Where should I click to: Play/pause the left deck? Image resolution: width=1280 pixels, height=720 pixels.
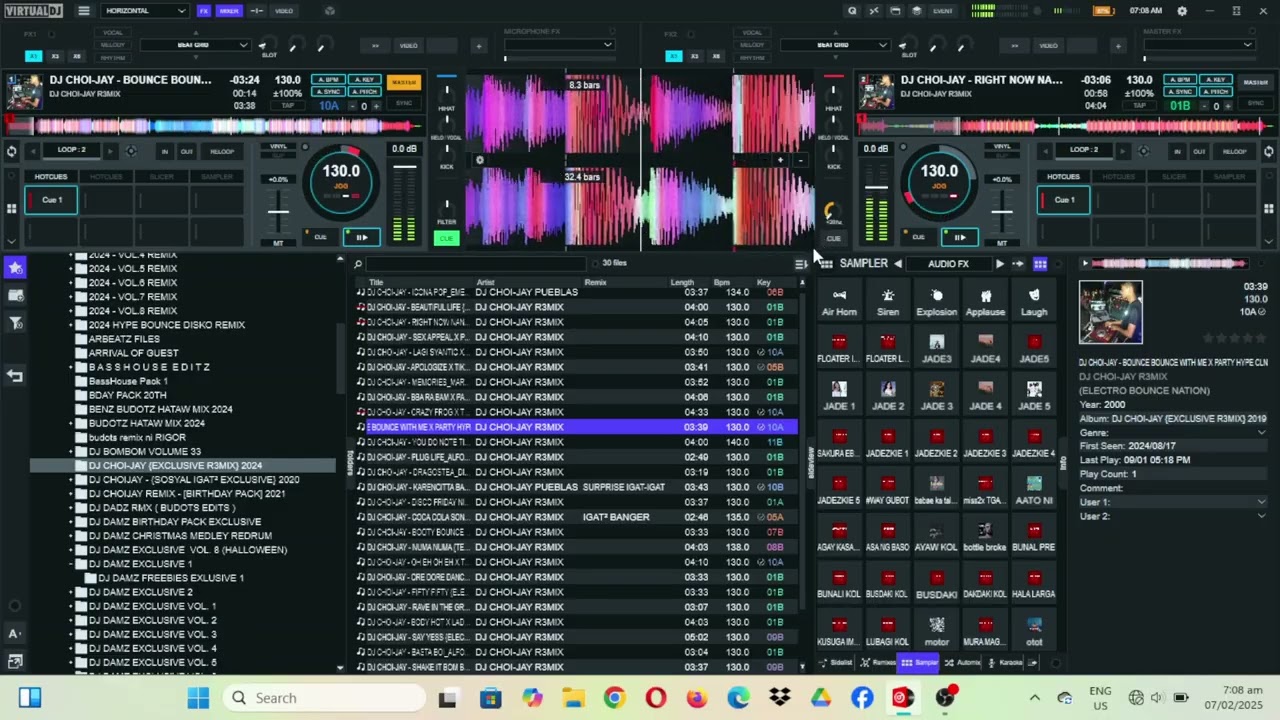point(361,237)
